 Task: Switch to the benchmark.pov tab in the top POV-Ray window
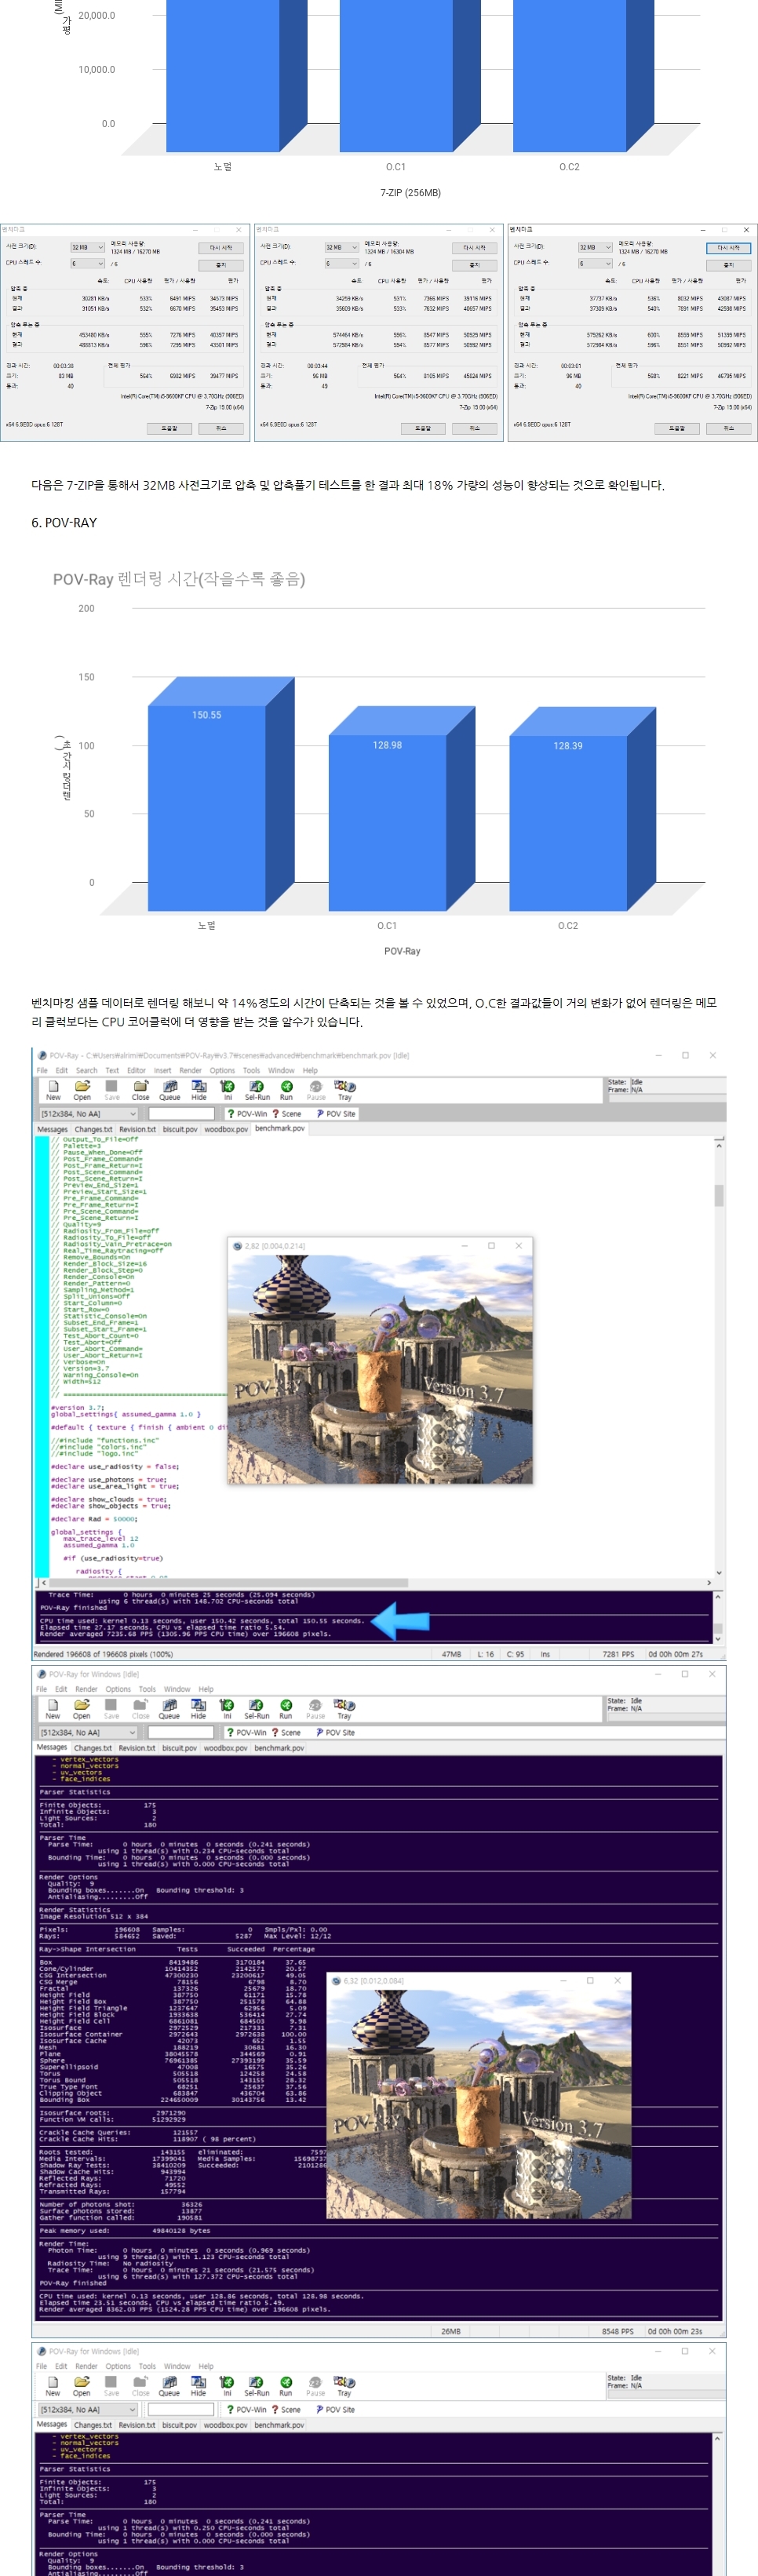(279, 1128)
